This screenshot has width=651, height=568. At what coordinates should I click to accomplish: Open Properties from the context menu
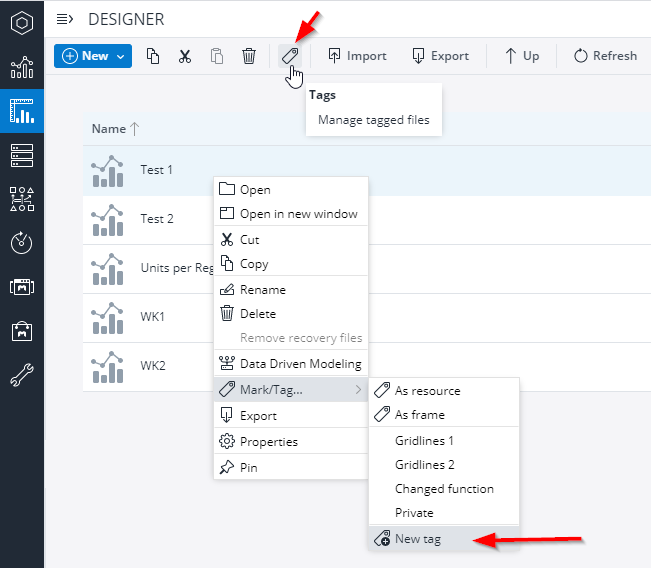pyautogui.click(x=291, y=441)
